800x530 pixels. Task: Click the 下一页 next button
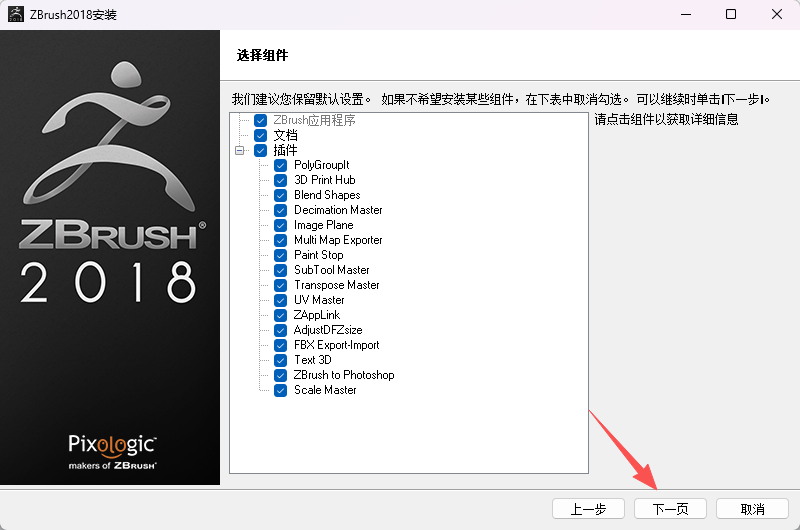pos(670,509)
